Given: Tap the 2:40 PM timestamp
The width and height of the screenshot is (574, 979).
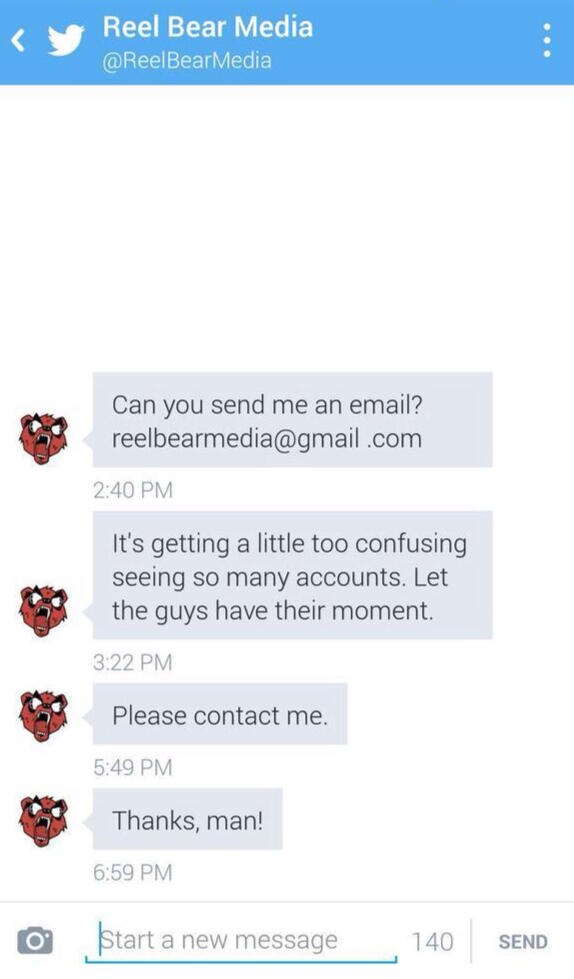Looking at the screenshot, I should coord(132,490).
